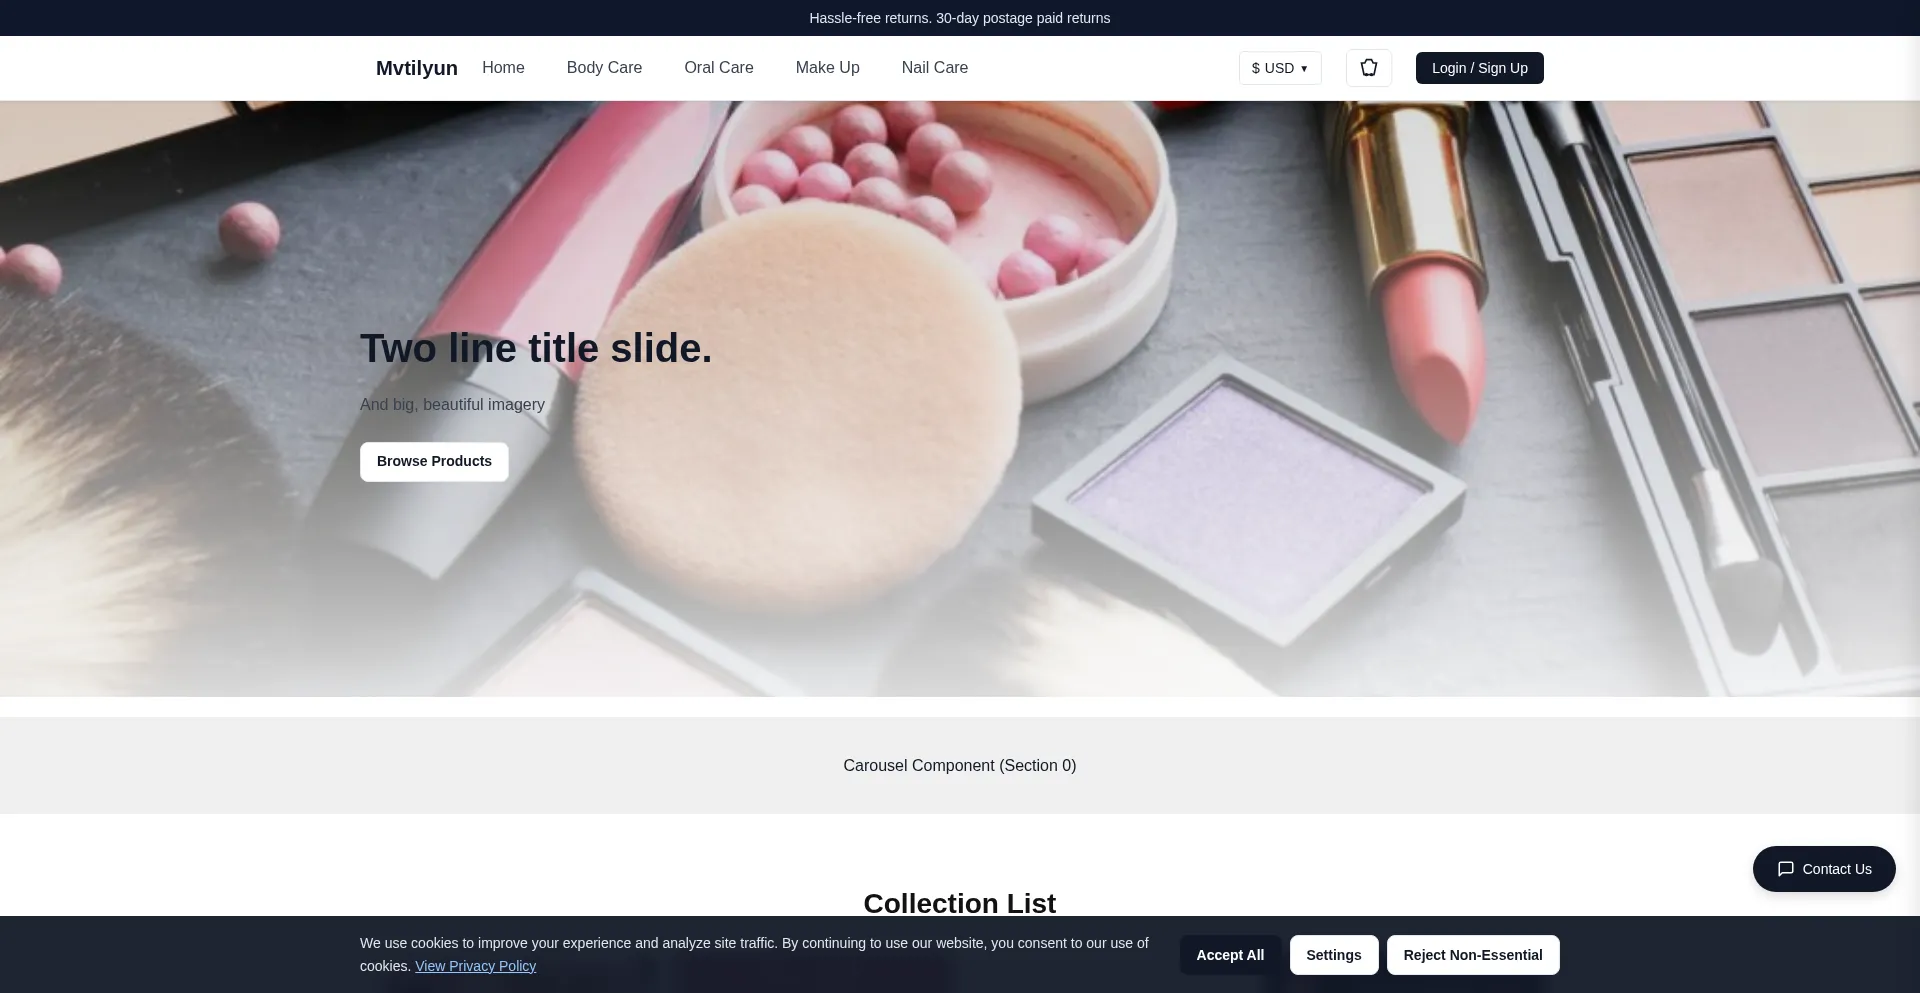Open the shopping bag cart
1920x993 pixels.
[x=1368, y=67]
